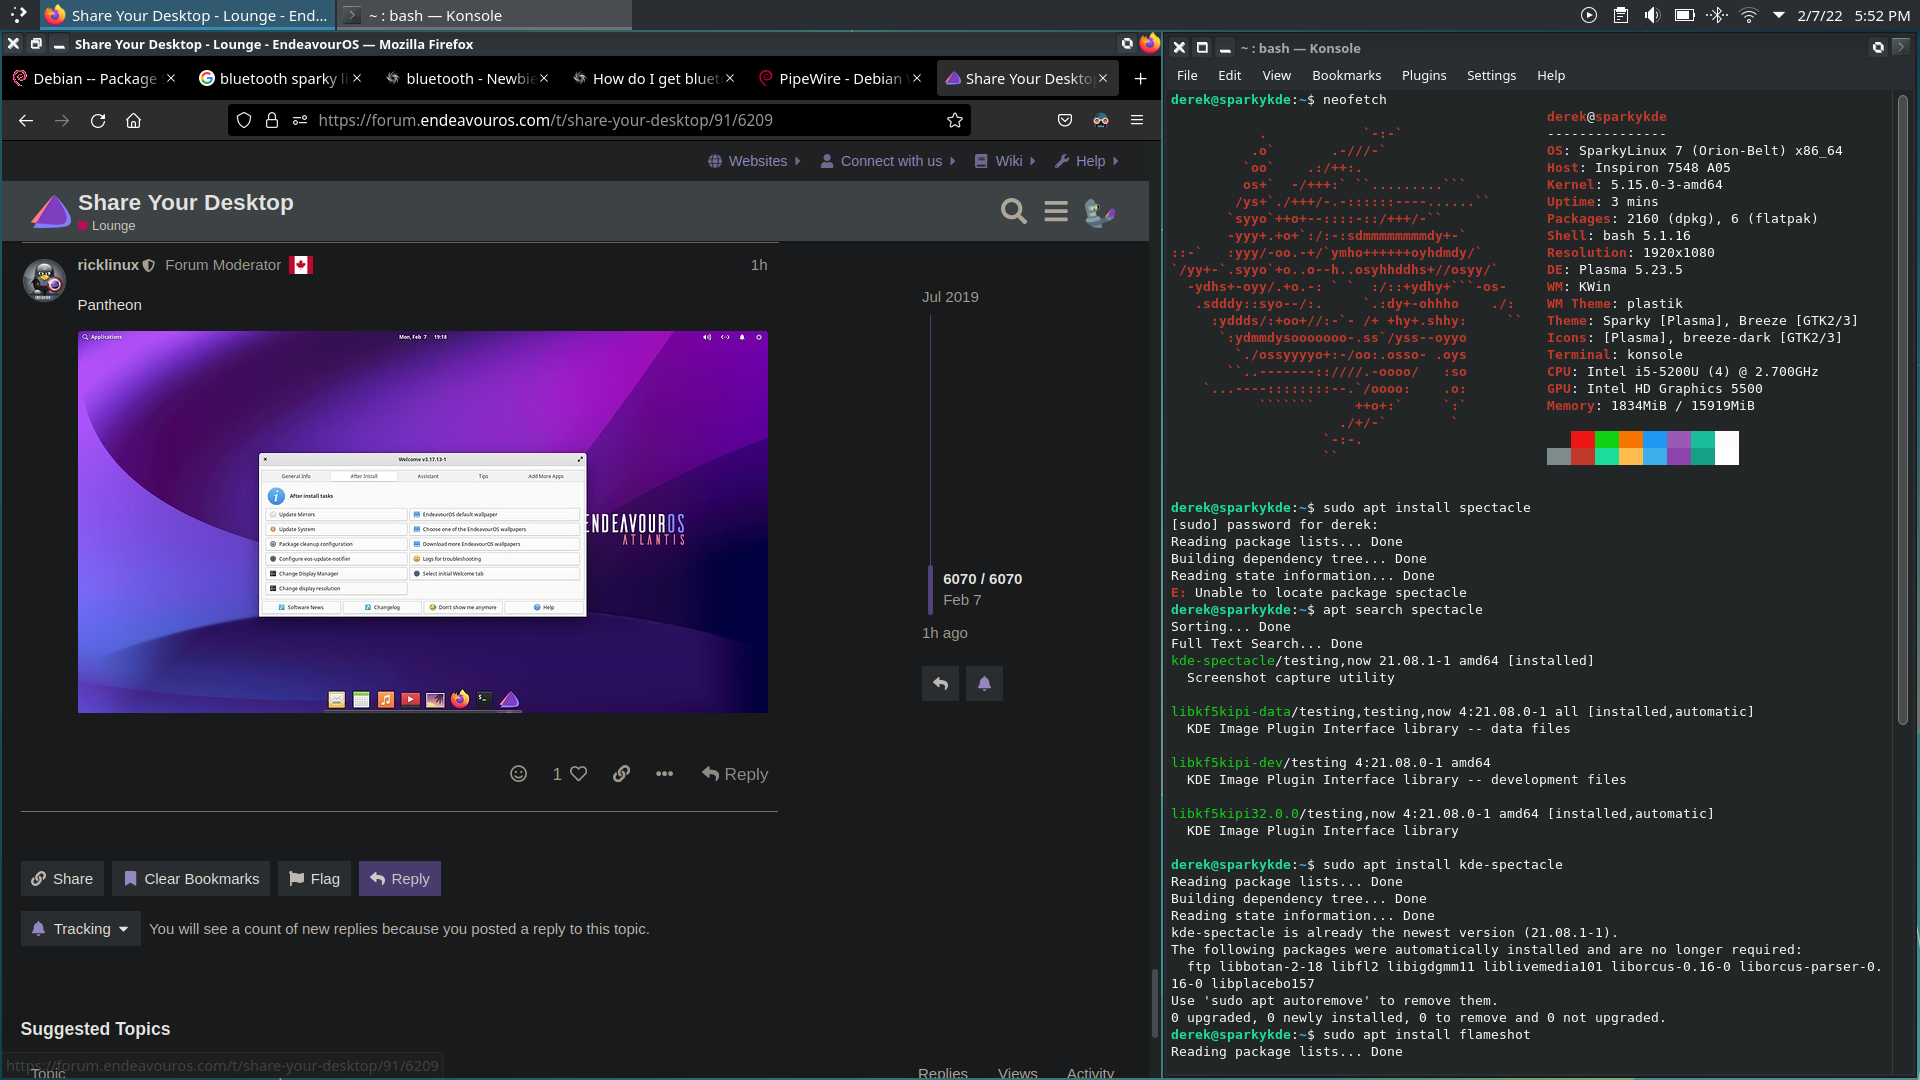This screenshot has width=1920, height=1080.
Task: Open the forum search magnifier icon
Action: 1014,211
